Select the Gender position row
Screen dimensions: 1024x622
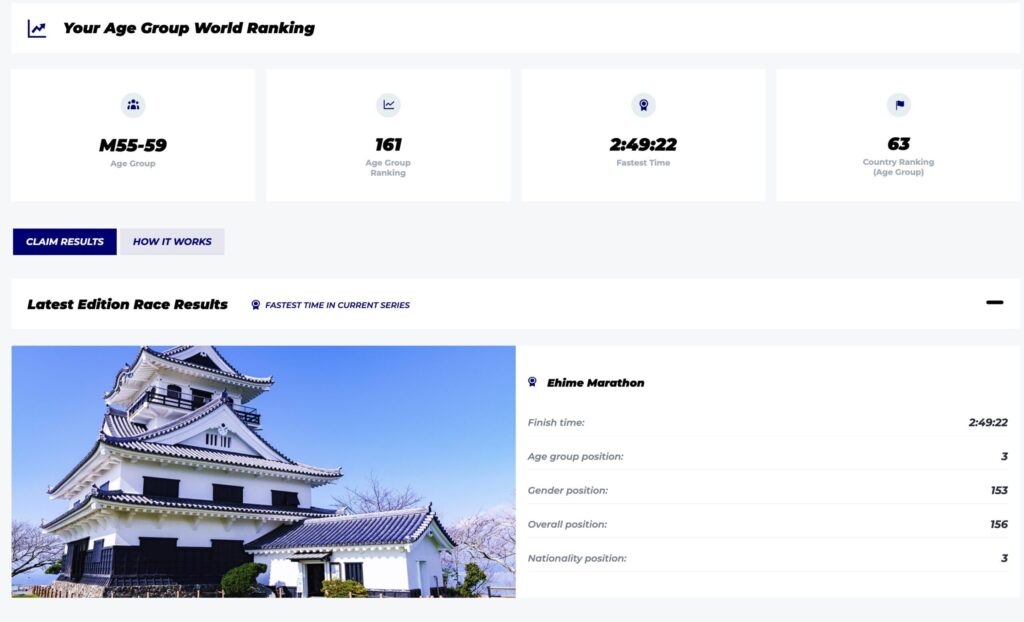click(767, 491)
